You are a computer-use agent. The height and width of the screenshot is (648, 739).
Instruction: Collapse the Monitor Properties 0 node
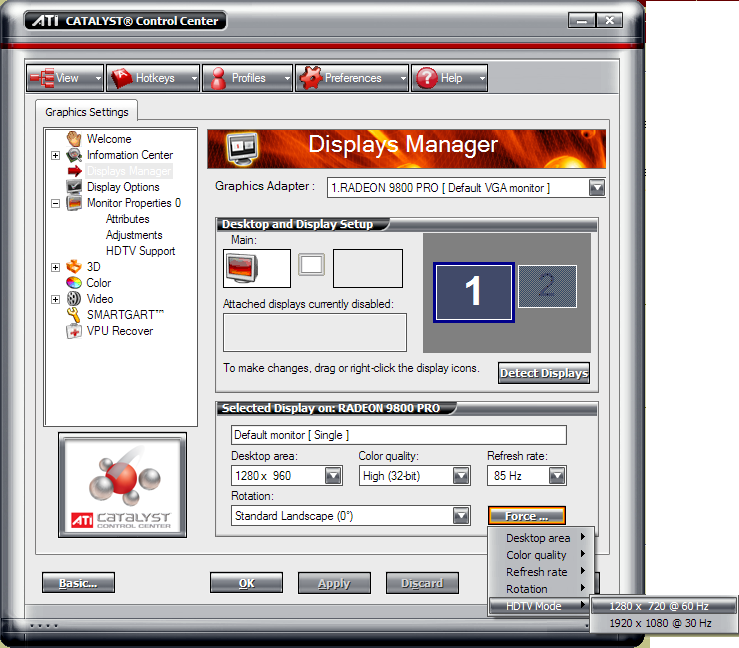56,203
